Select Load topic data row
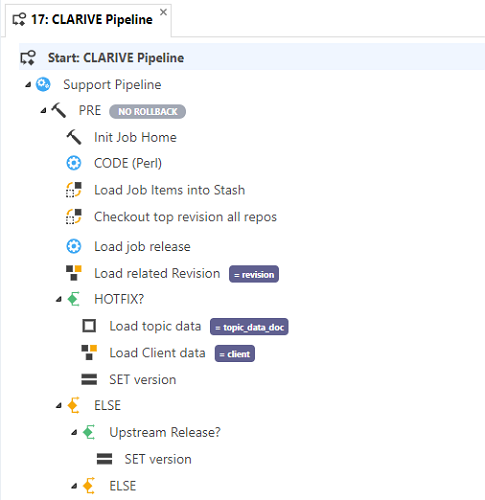485x500 pixels. coord(155,326)
